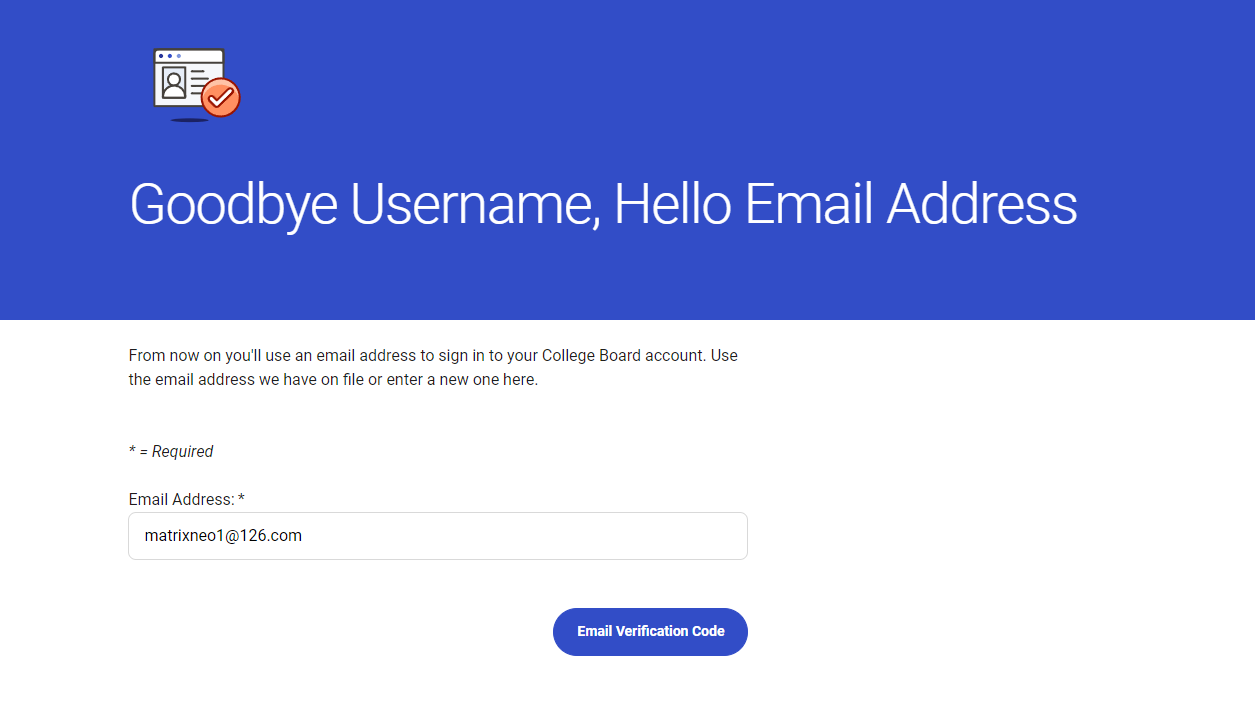
Task: Click the word "Hello" in the heading
Action: tap(672, 204)
